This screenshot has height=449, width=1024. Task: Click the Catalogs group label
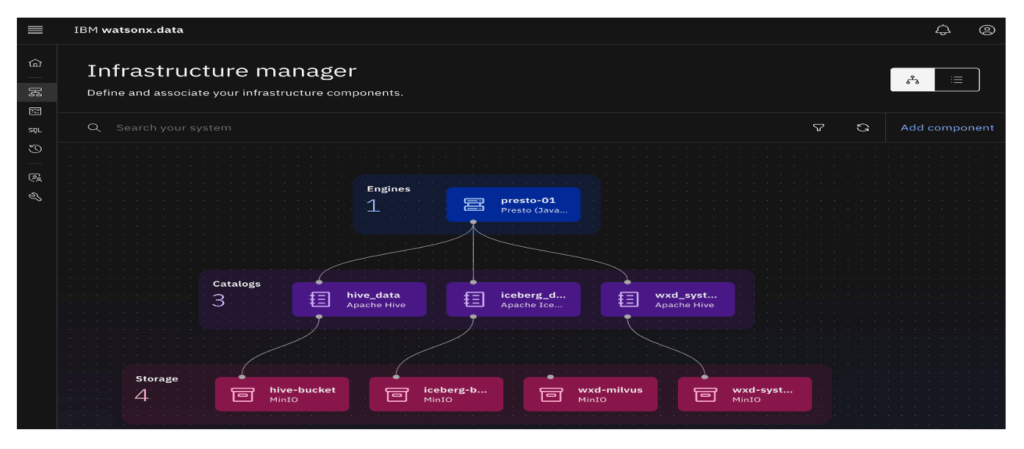click(x=236, y=284)
